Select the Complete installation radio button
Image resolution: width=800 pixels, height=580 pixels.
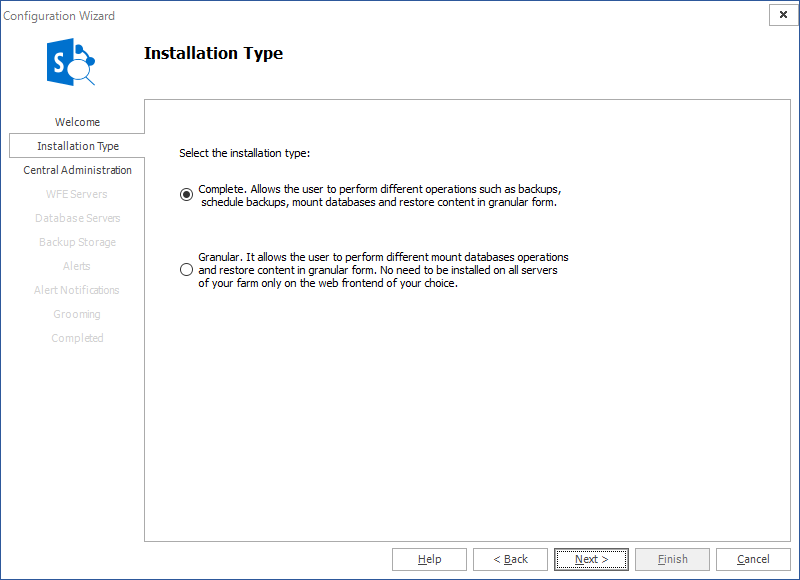point(186,195)
